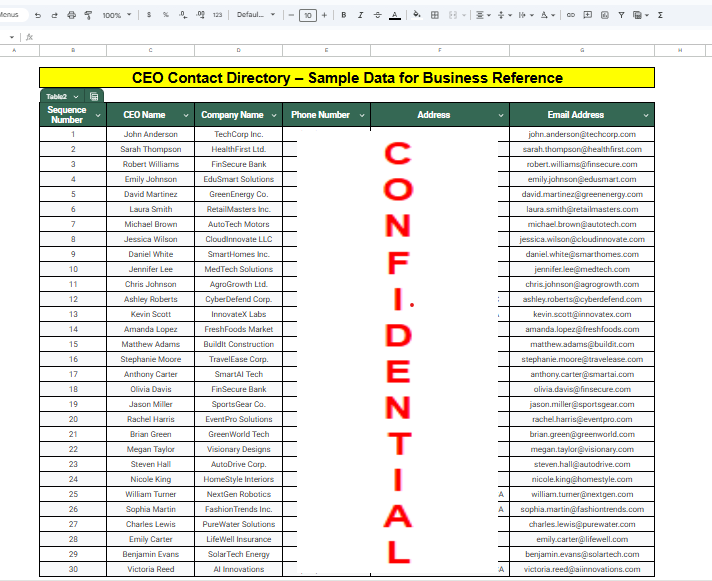The height and width of the screenshot is (581, 712).
Task: Click the Redo icon
Action: pyautogui.click(x=54, y=15)
